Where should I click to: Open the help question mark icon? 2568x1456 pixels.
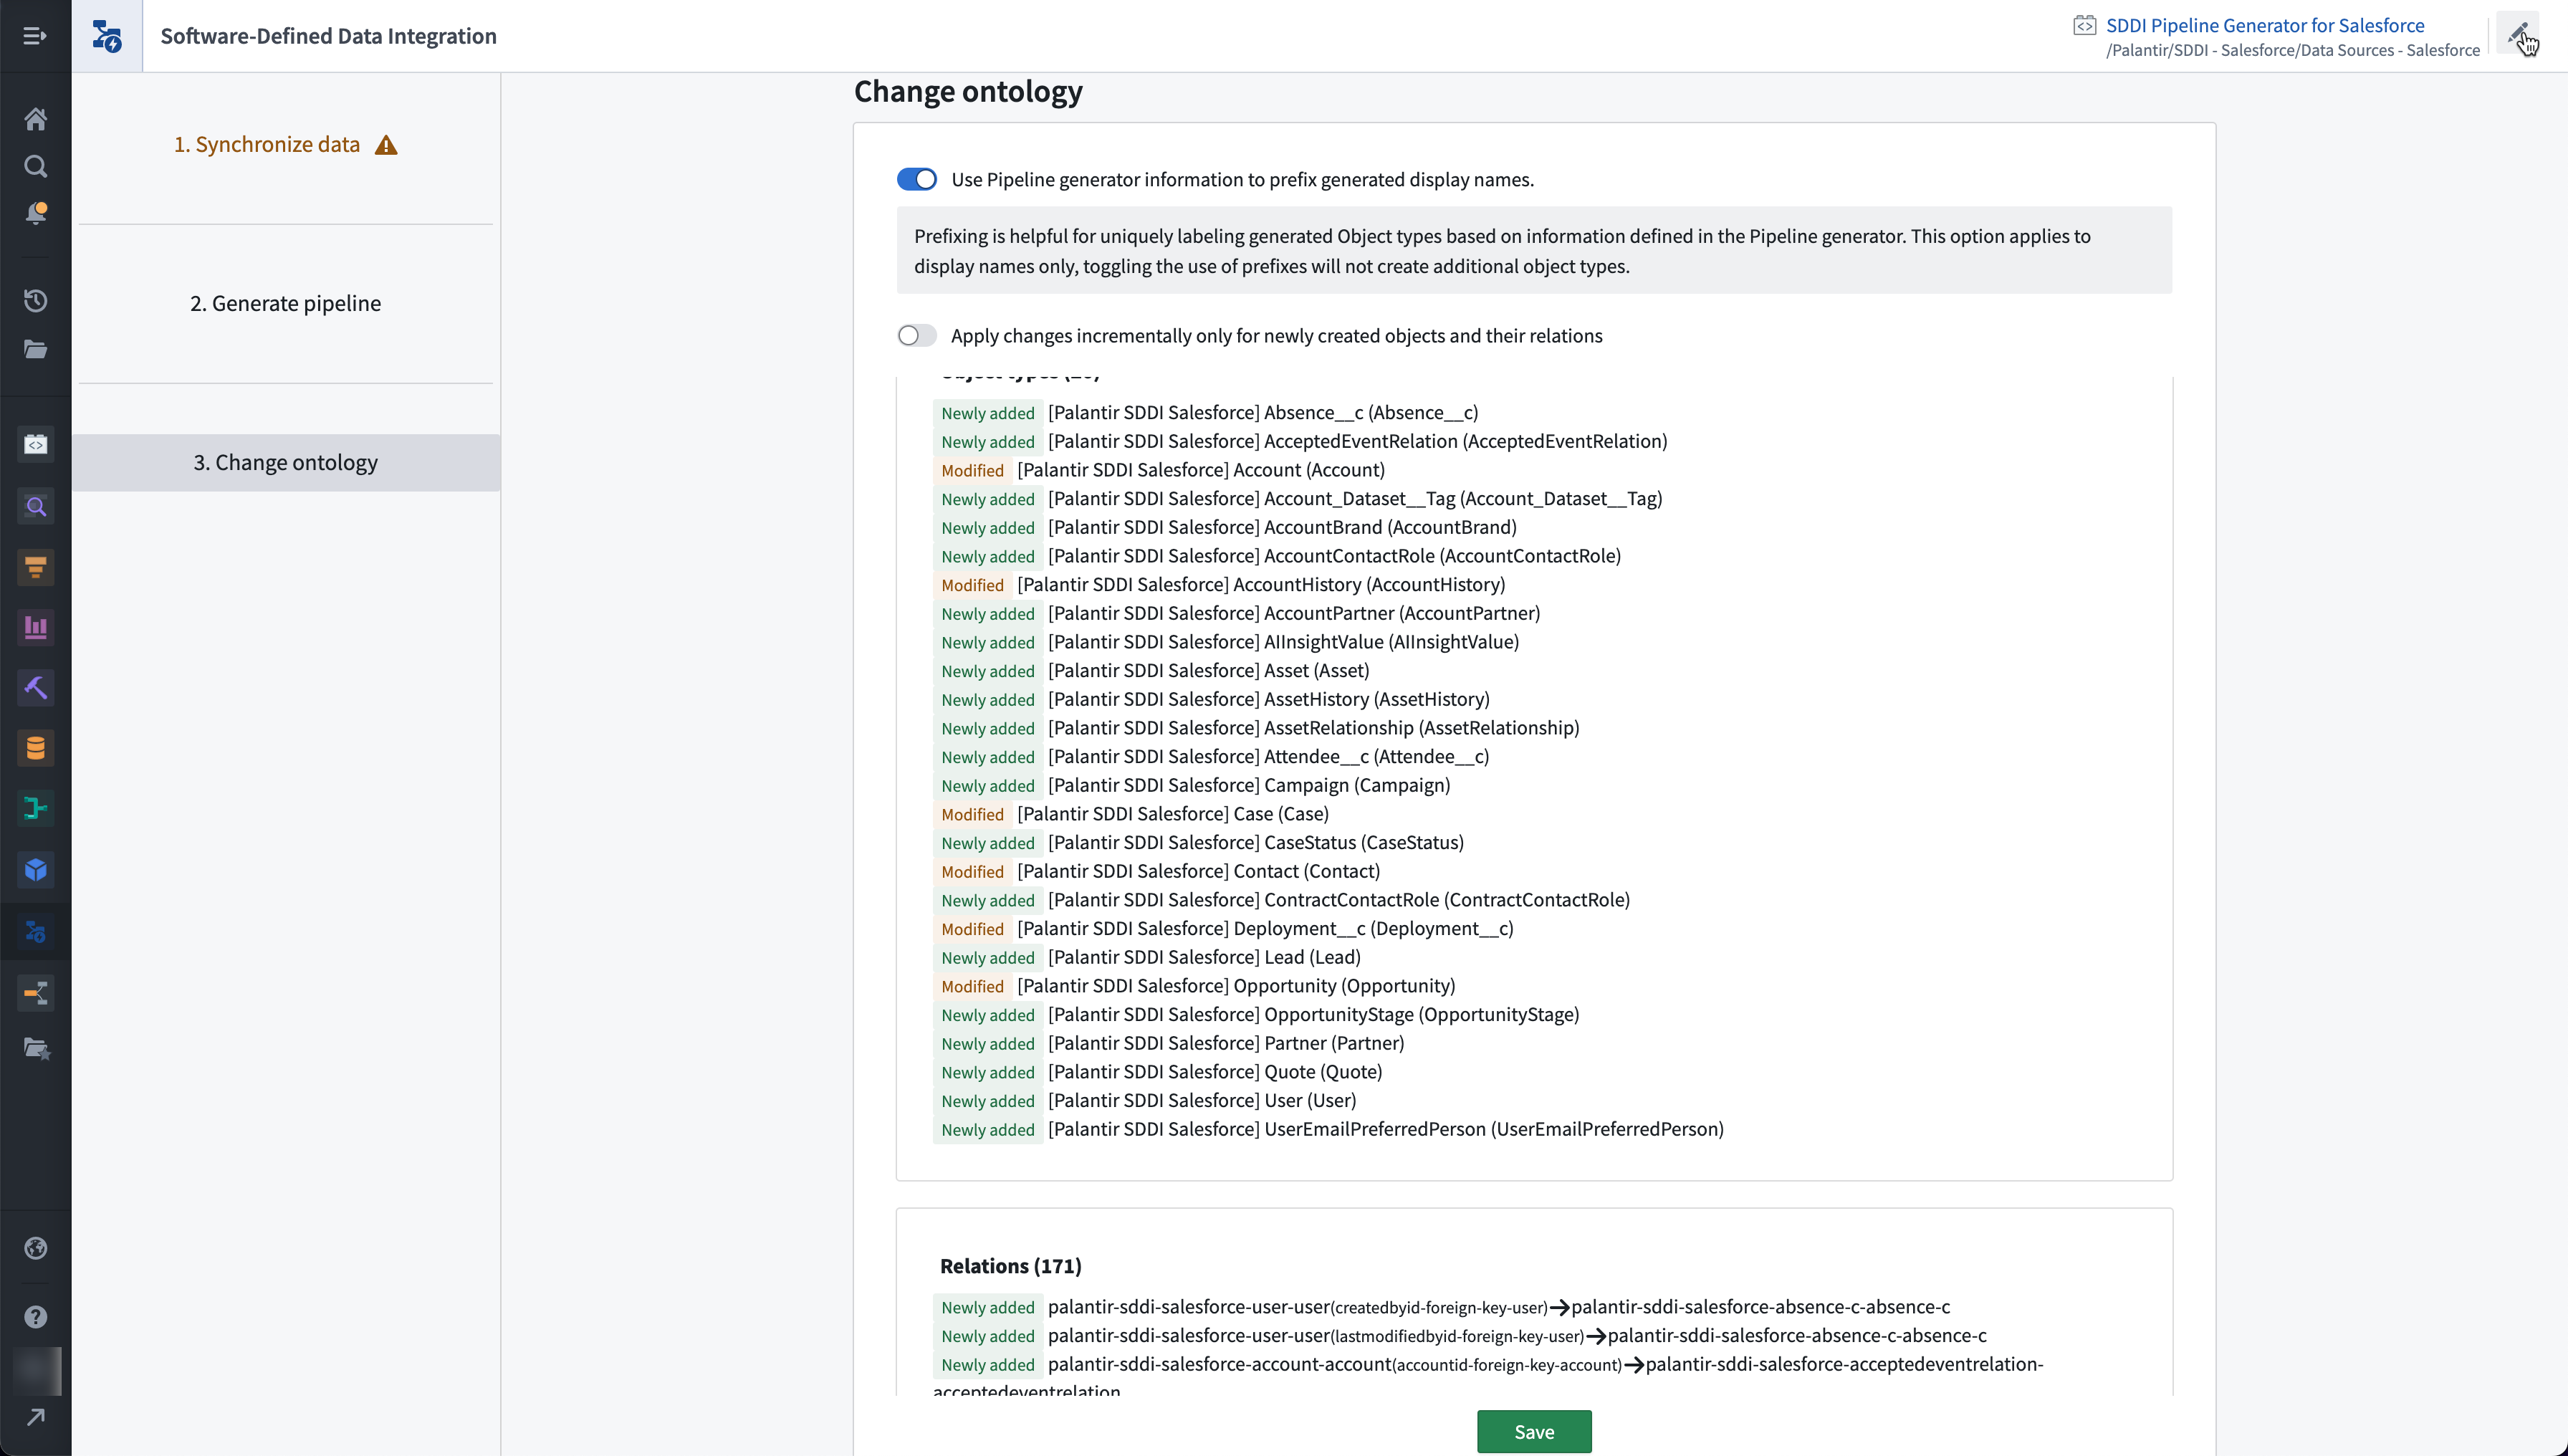(x=35, y=1317)
